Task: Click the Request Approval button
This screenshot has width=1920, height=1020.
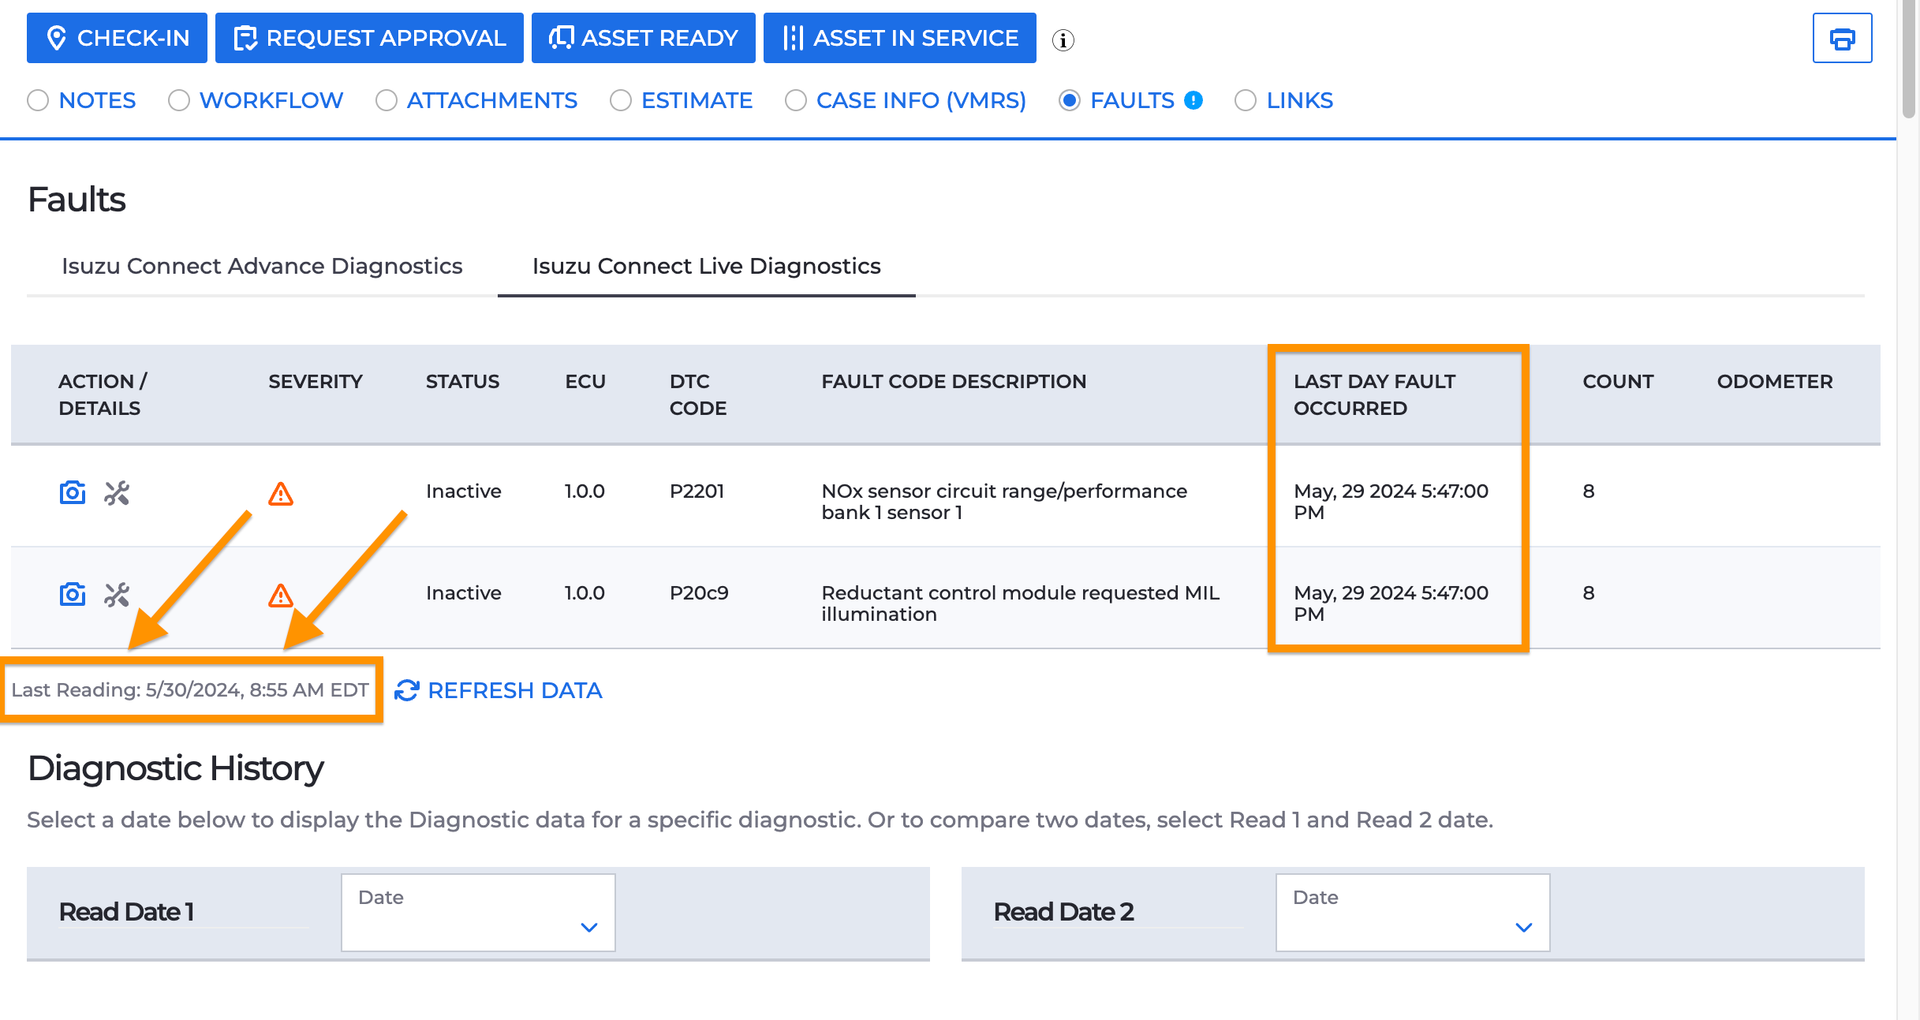Action: (x=369, y=38)
